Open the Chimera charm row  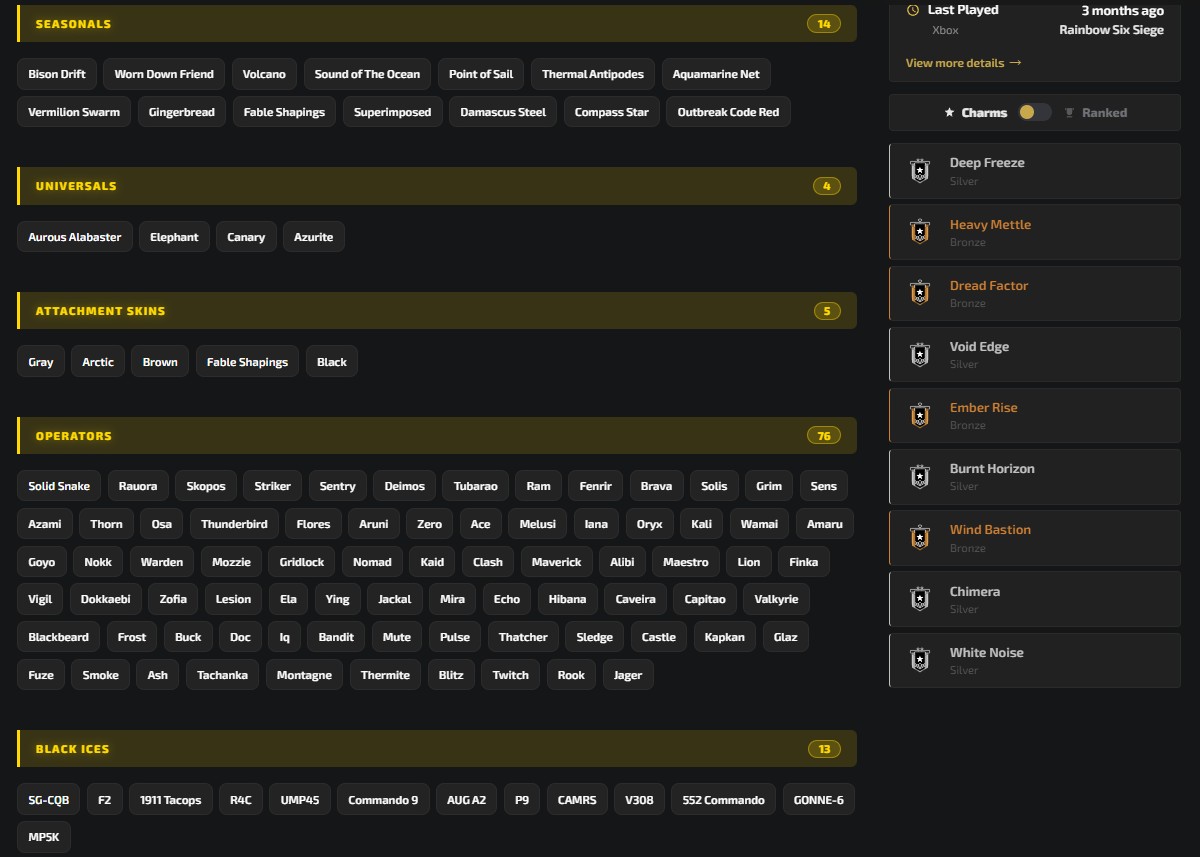[x=1035, y=600]
